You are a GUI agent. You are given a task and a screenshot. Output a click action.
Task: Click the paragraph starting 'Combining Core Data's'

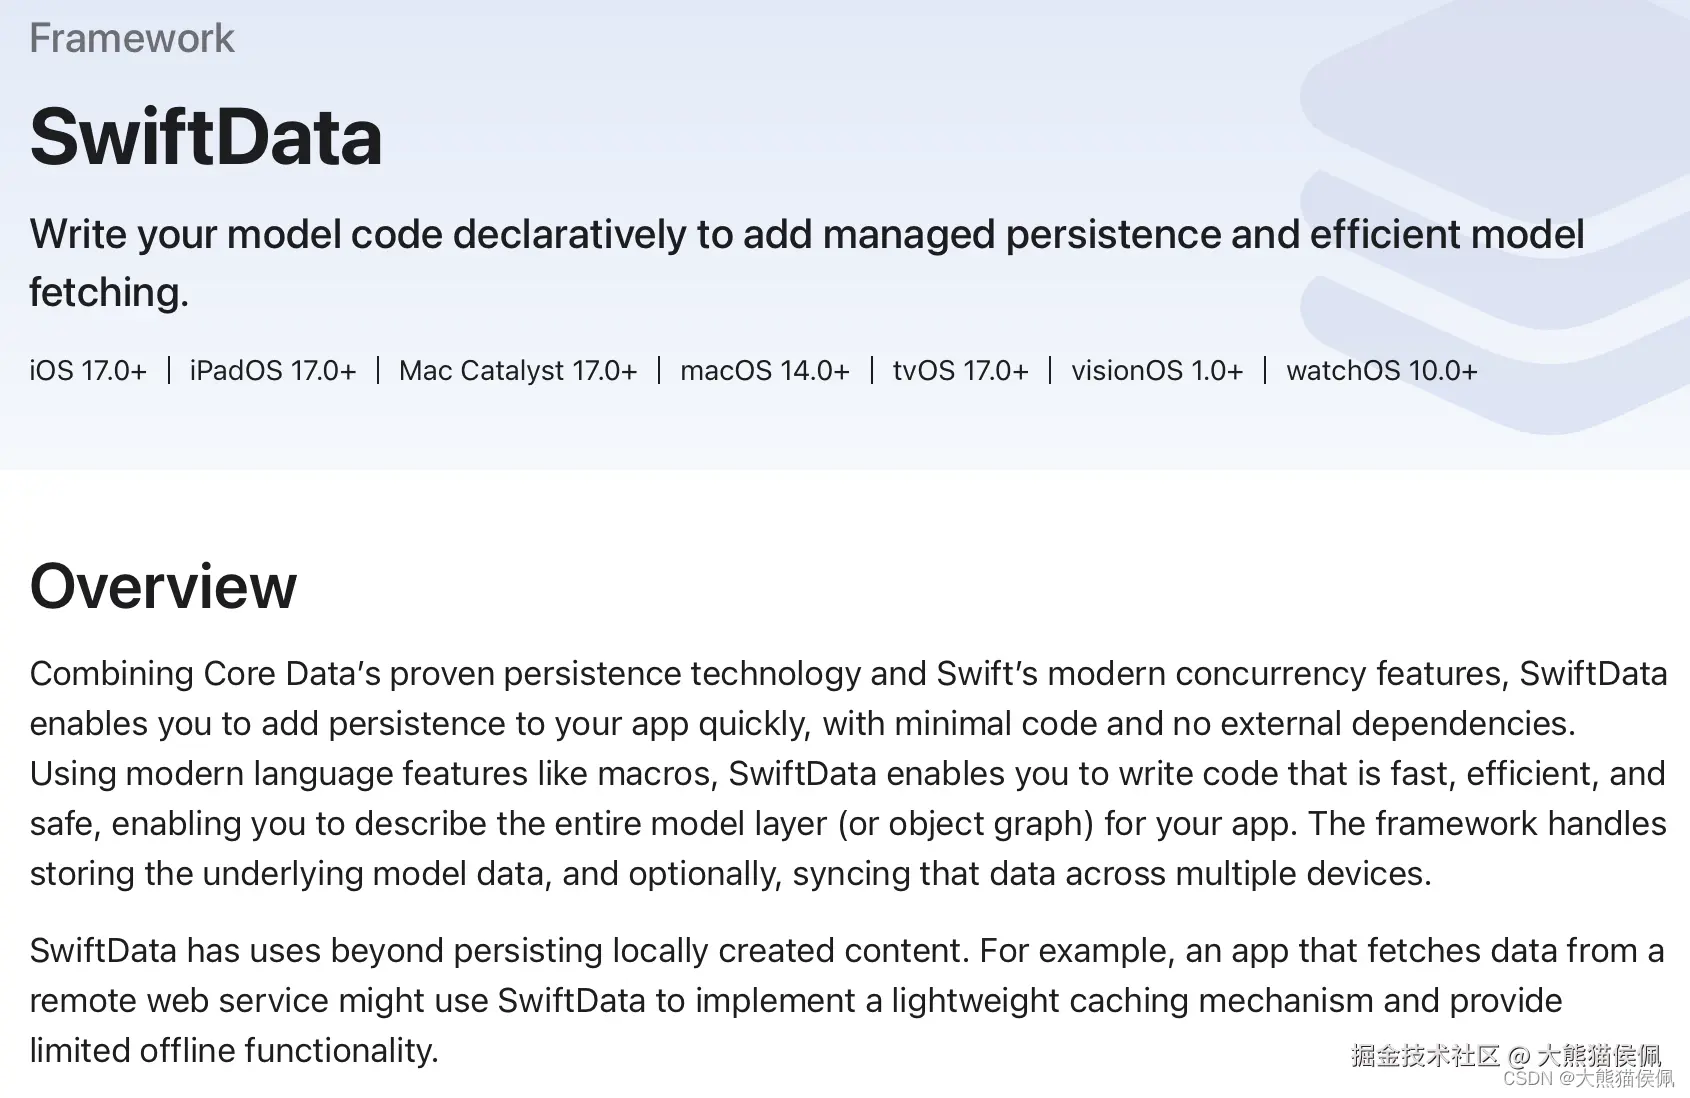848,773
